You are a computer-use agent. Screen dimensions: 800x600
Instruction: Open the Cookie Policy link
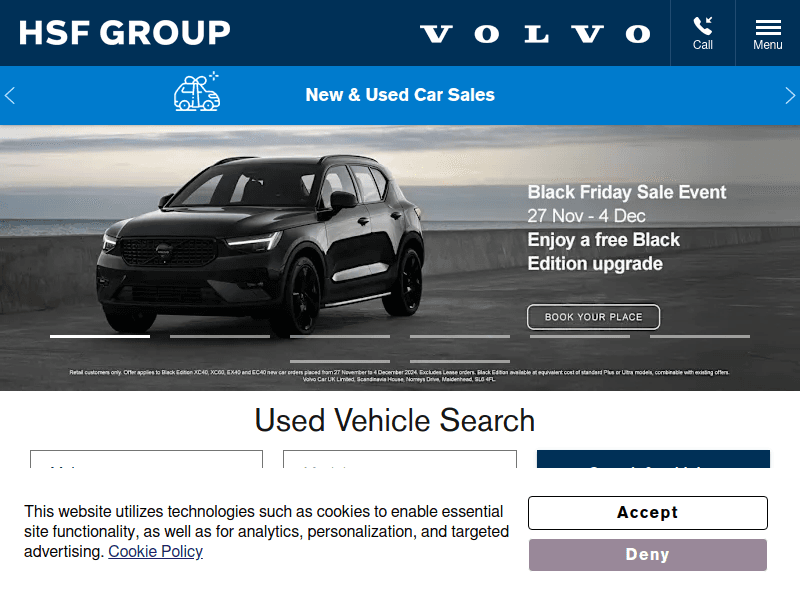coord(156,552)
